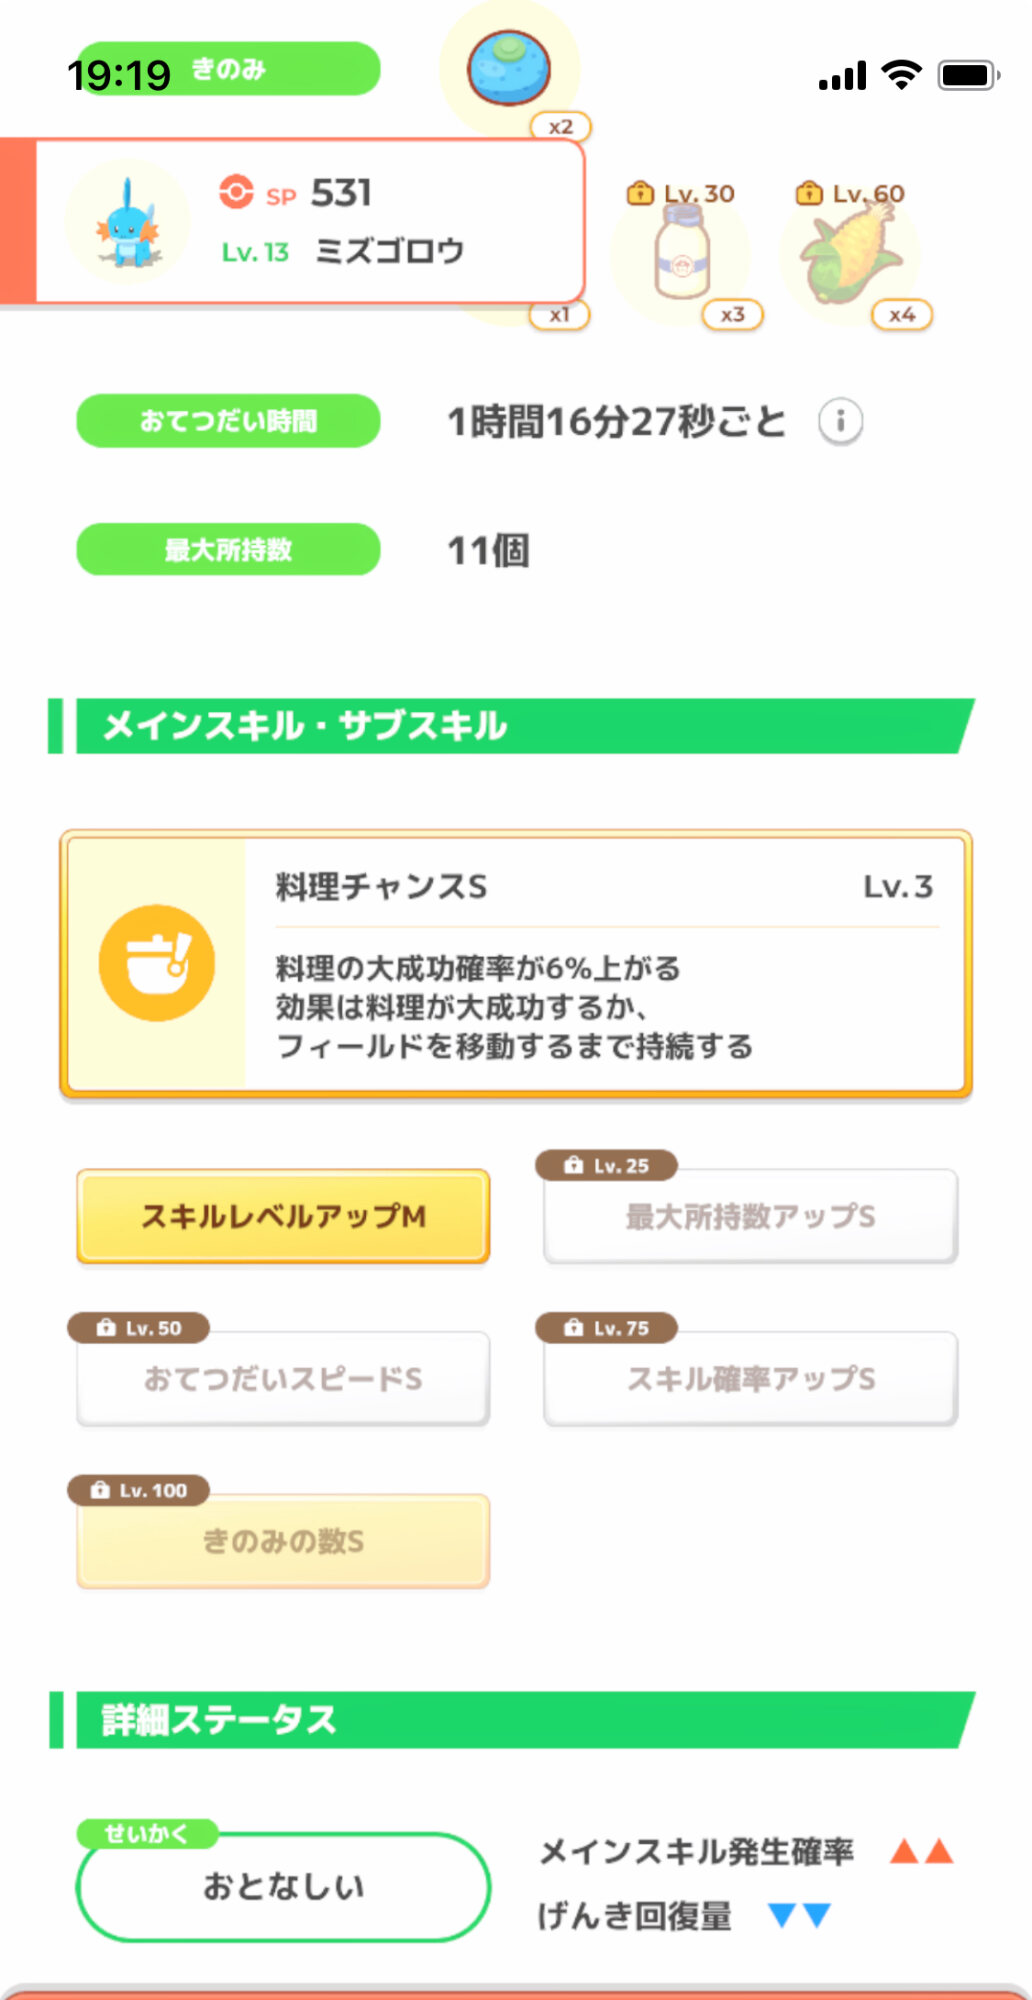Tap the SP Poké Ball icon
Viewport: 1032px width, 2000px height.
click(236, 191)
